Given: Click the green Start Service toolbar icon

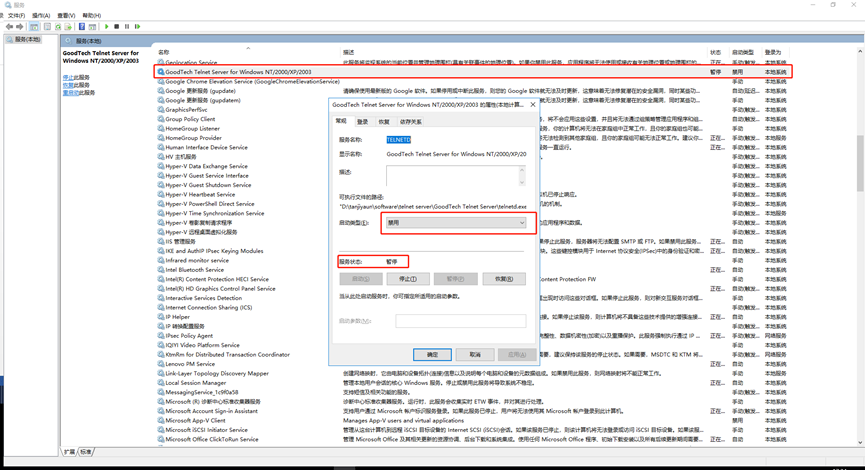Looking at the screenshot, I should tap(106, 26).
